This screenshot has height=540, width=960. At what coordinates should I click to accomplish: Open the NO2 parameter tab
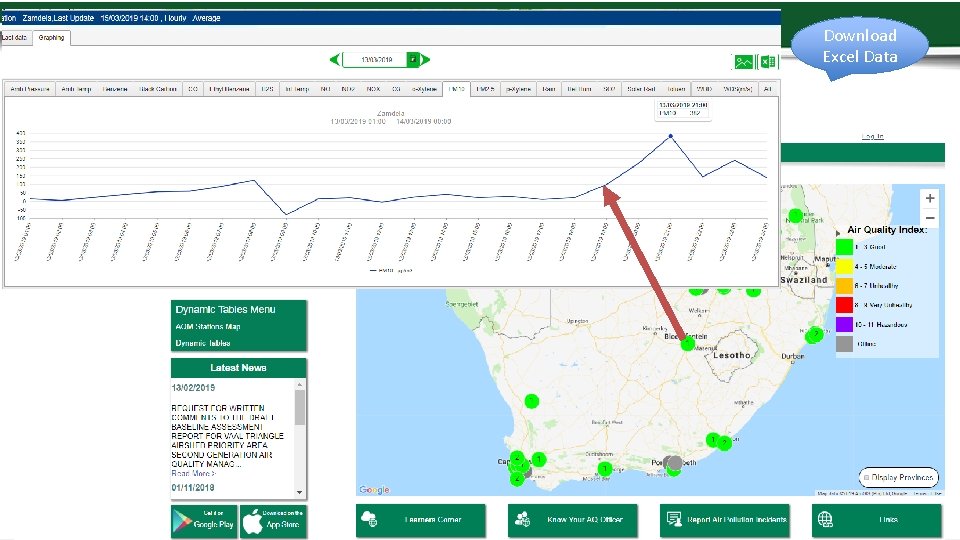(x=348, y=89)
